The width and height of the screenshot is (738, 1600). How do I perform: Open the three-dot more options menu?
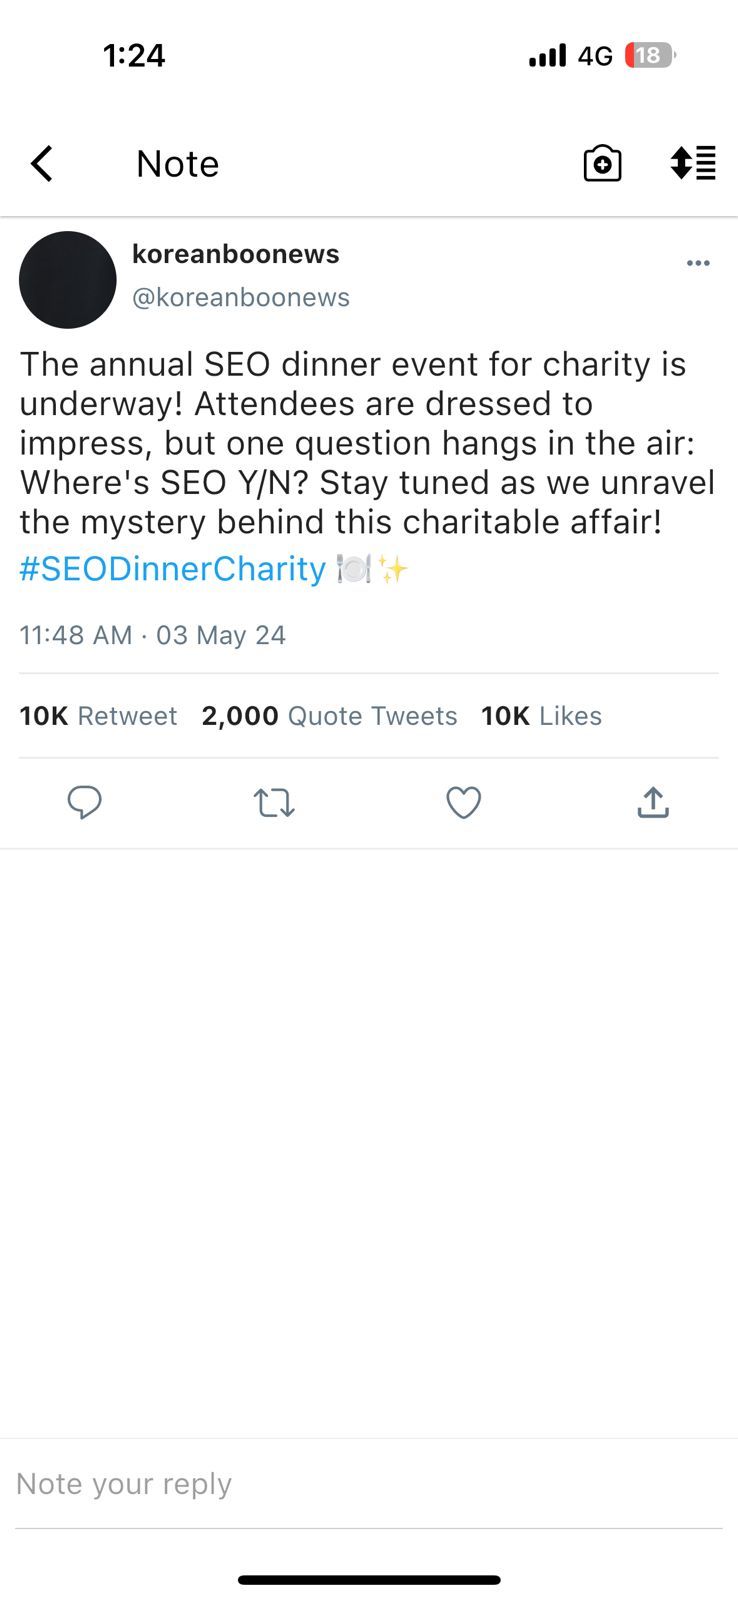click(x=698, y=263)
